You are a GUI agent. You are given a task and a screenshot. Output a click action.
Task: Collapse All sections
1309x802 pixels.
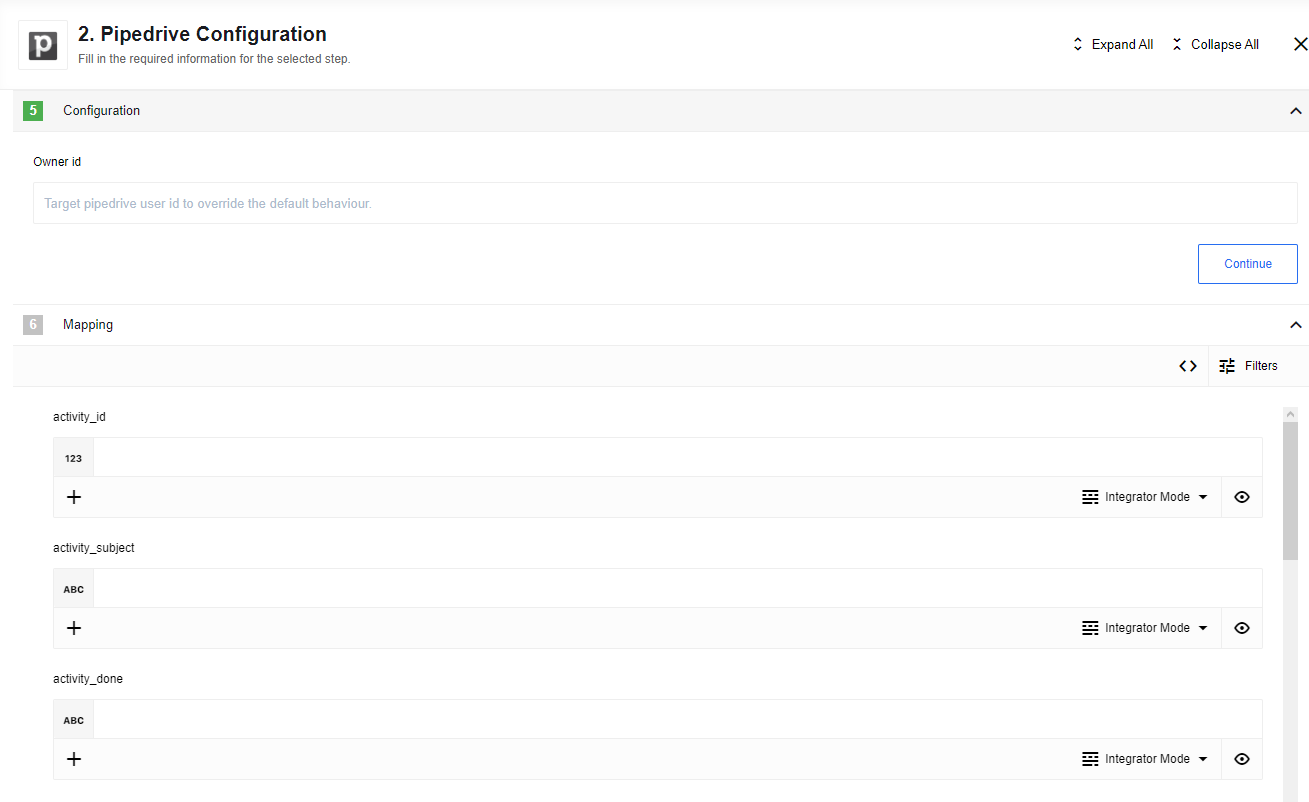pyautogui.click(x=1215, y=44)
